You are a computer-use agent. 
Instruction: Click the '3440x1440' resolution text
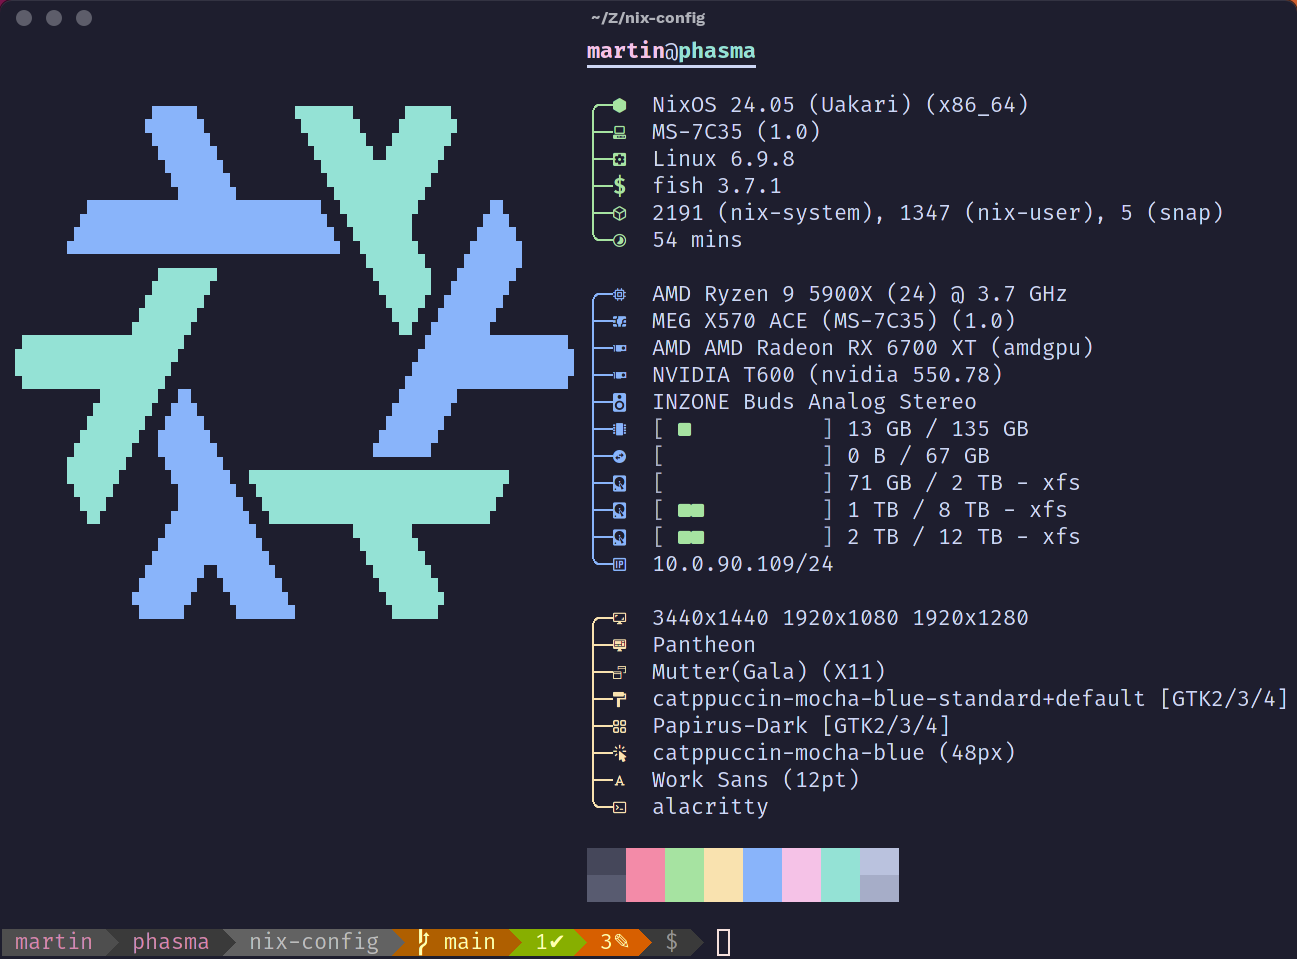pos(710,618)
